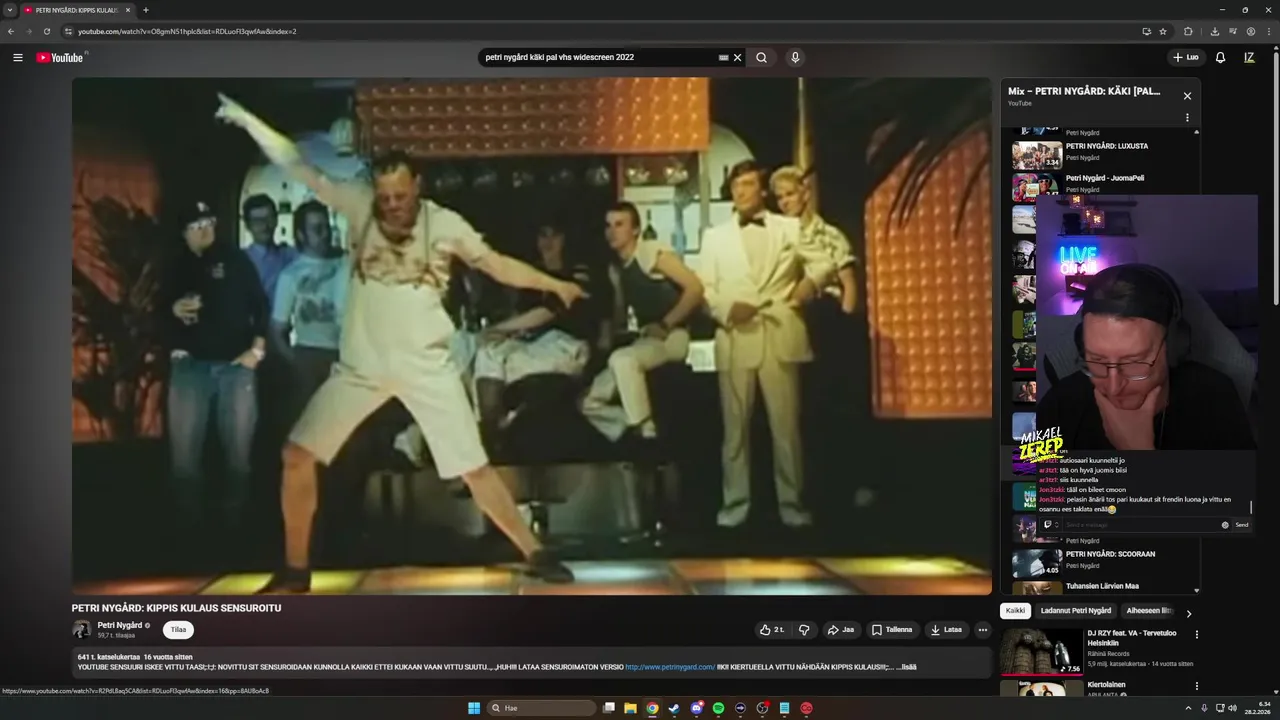Open the Kiertolainen video title
Image resolution: width=1280 pixels, height=720 pixels.
click(x=1107, y=685)
